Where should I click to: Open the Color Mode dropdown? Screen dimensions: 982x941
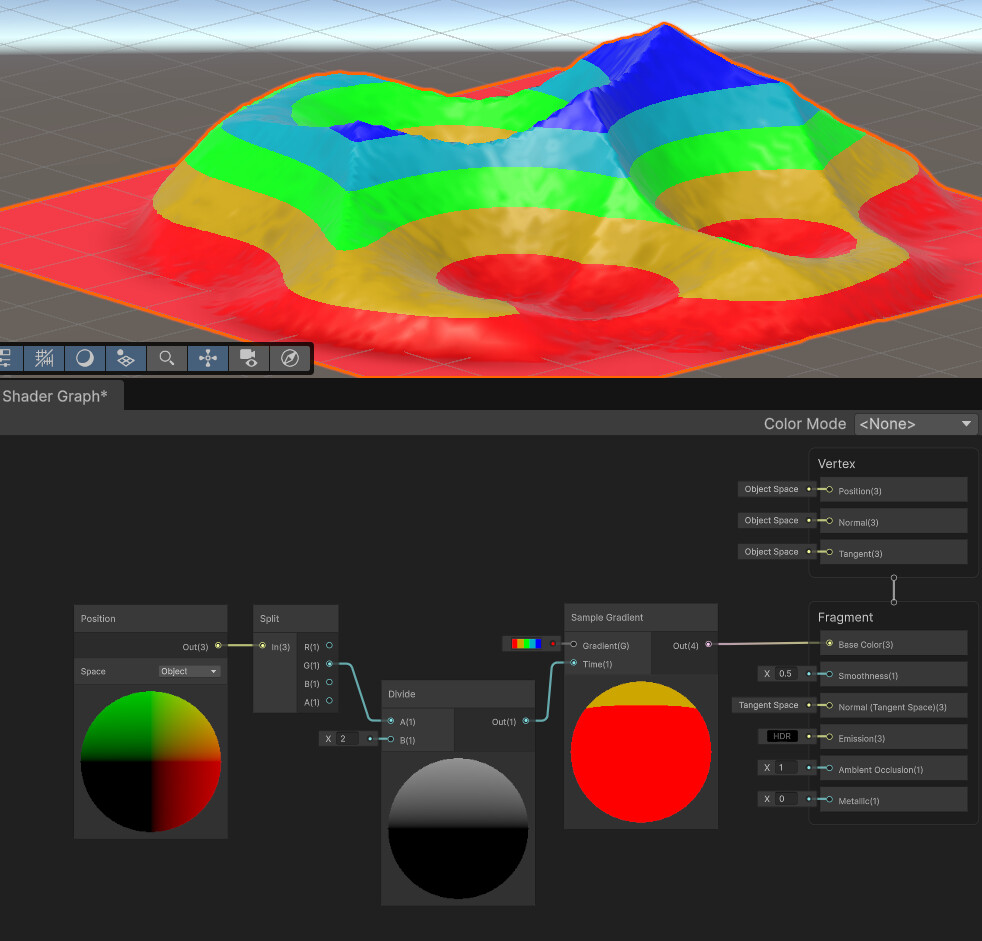point(915,423)
